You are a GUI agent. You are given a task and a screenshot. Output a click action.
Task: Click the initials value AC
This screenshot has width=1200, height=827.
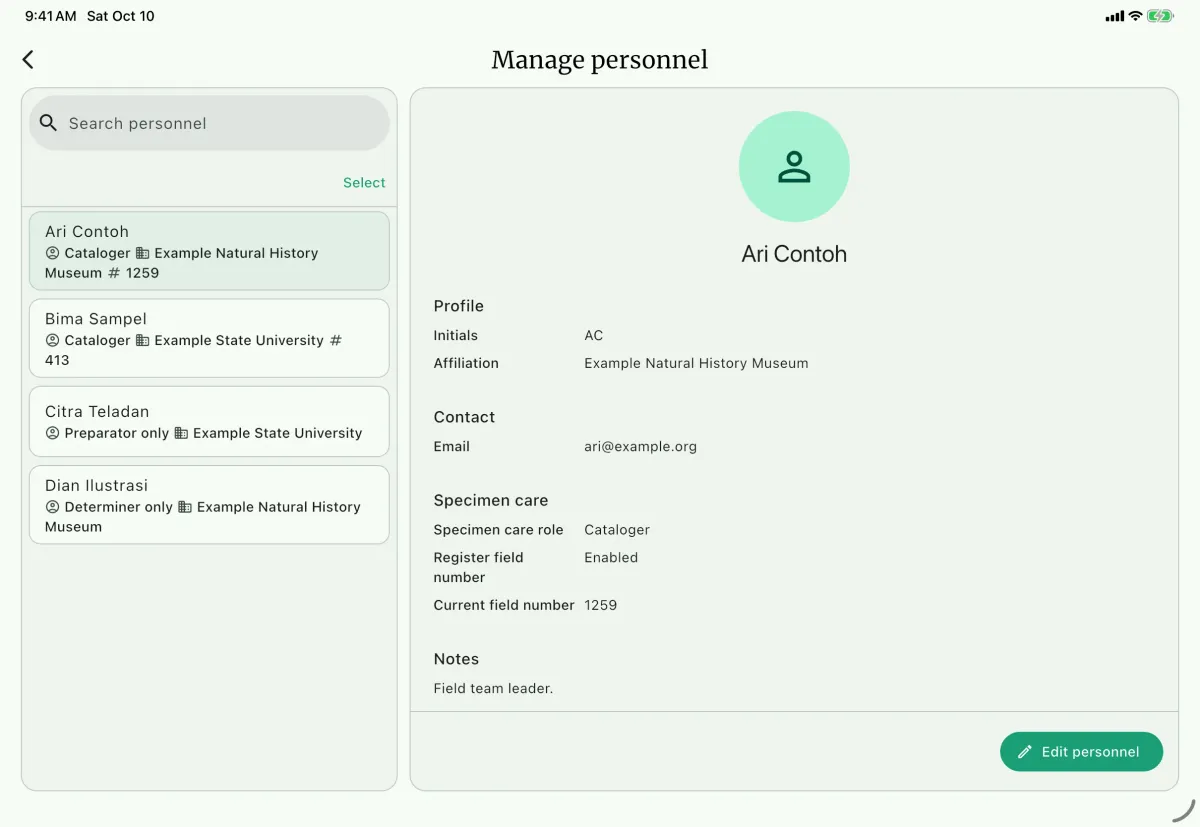point(594,336)
